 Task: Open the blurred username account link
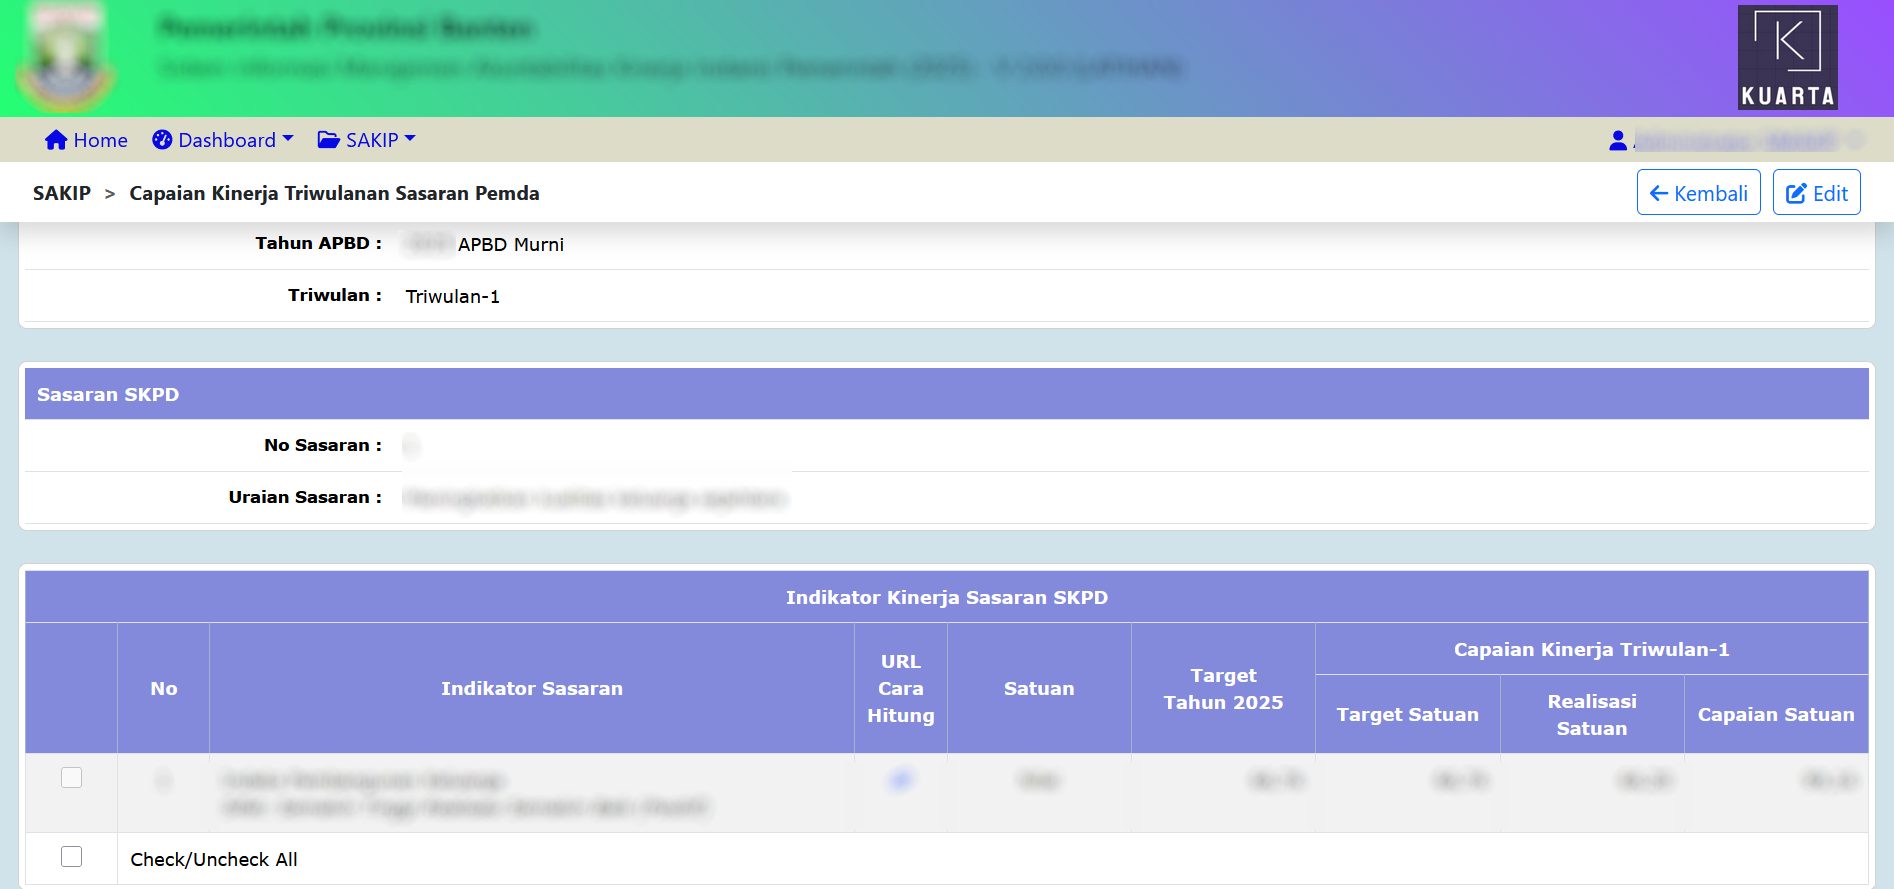[x=1740, y=141]
